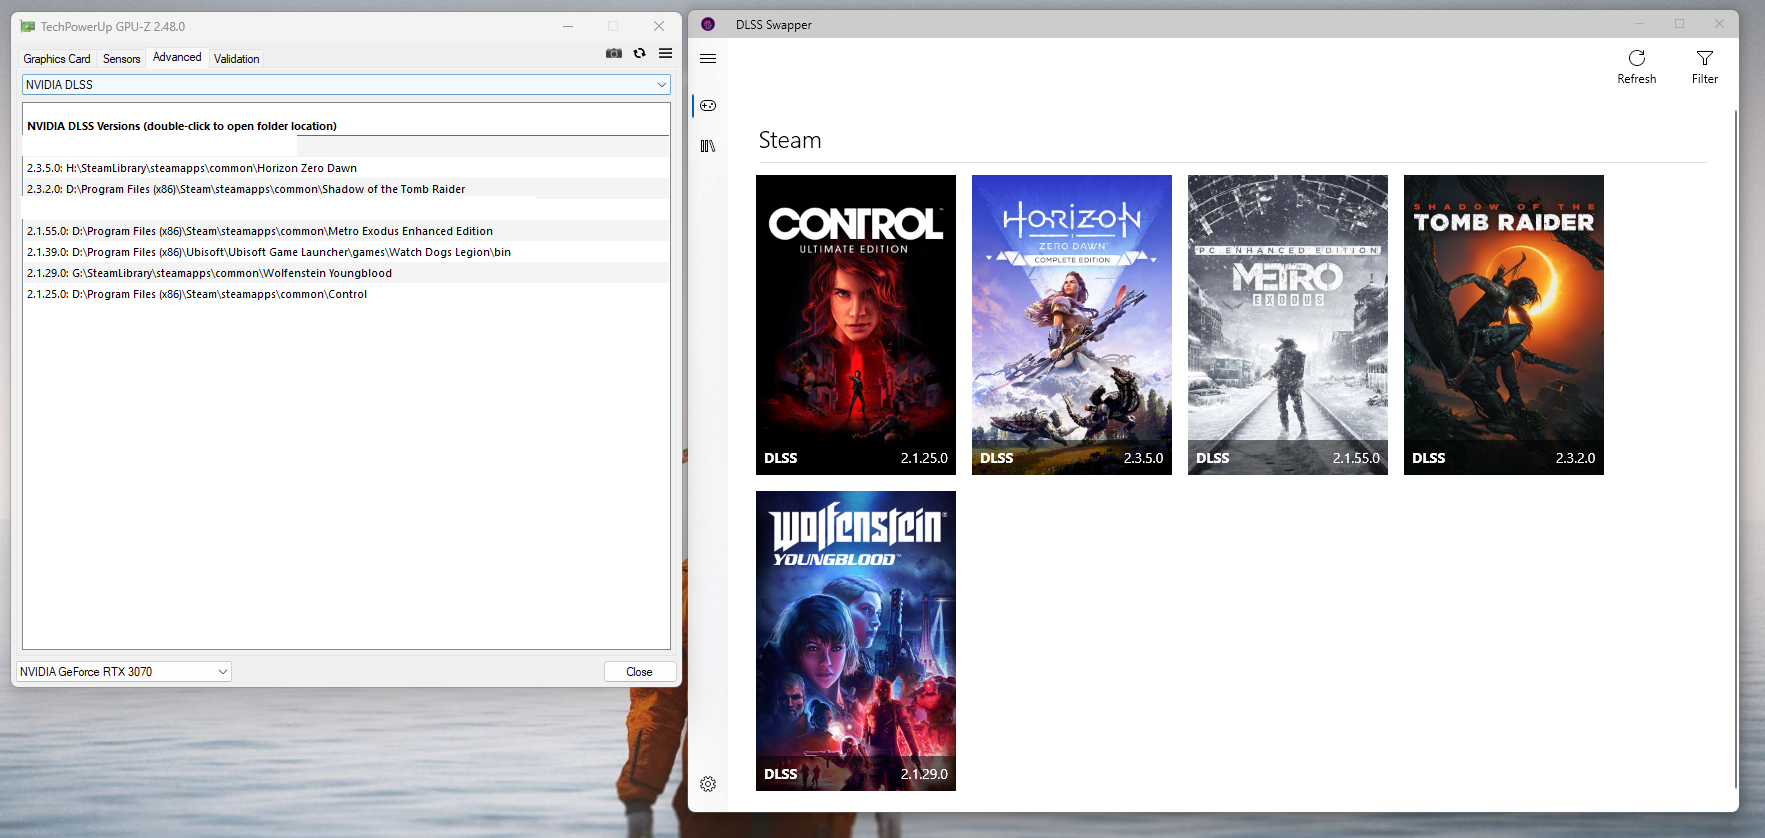
Task: Open DLSS Swapper hamburger navigation menu
Action: click(x=708, y=58)
